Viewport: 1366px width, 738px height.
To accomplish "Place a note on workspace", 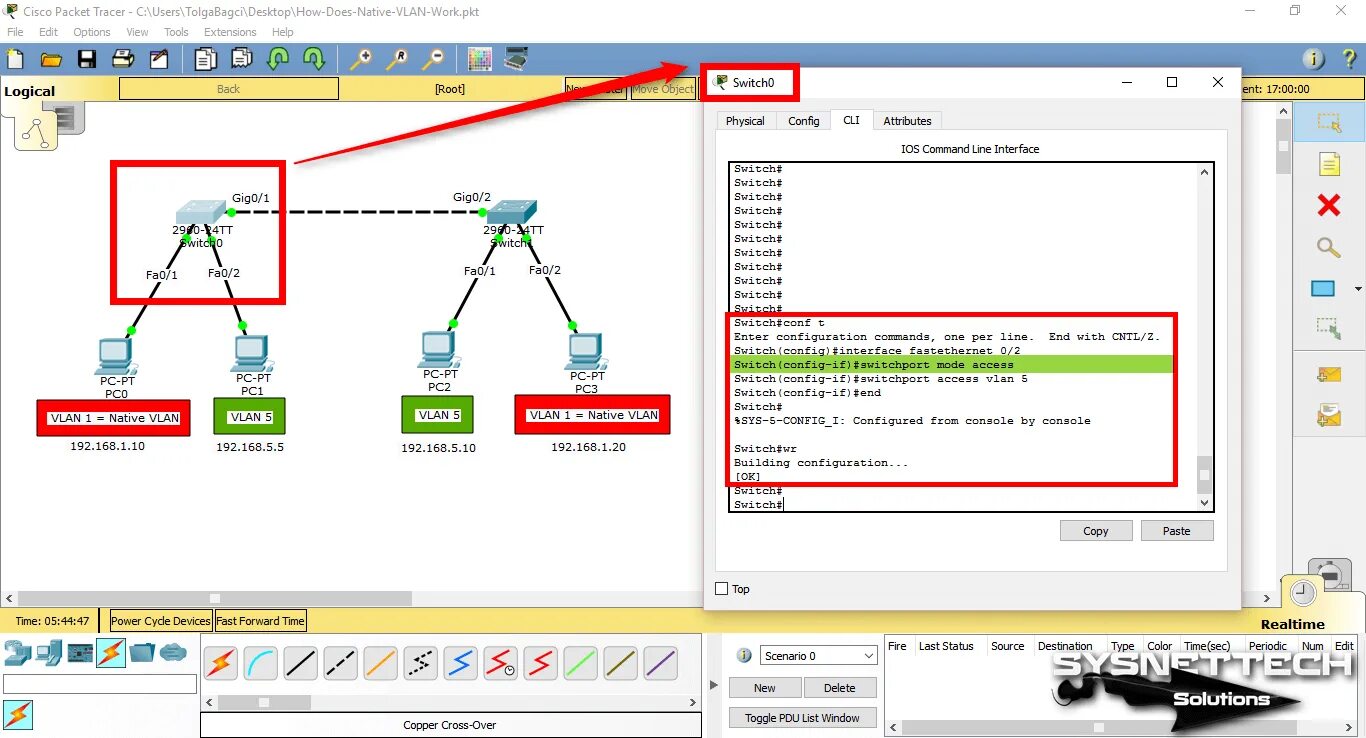I will point(1328,164).
